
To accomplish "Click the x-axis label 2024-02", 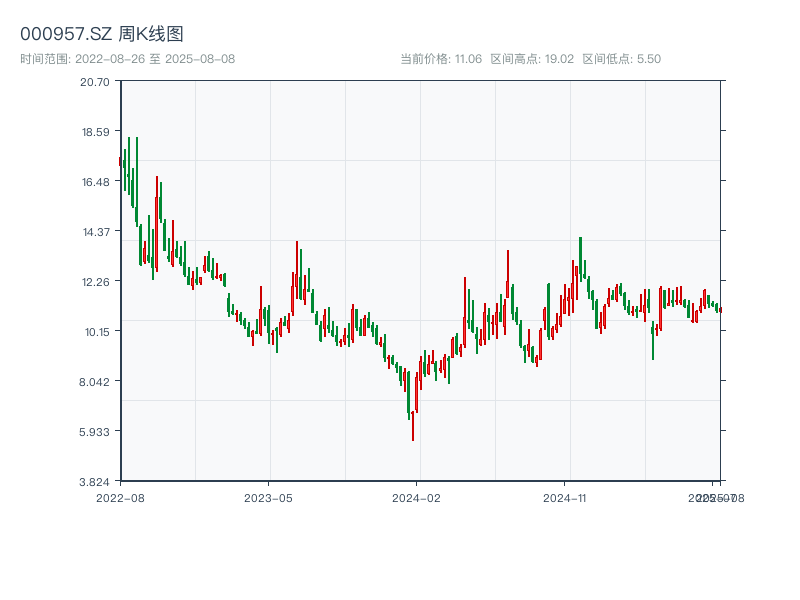I will [416, 498].
